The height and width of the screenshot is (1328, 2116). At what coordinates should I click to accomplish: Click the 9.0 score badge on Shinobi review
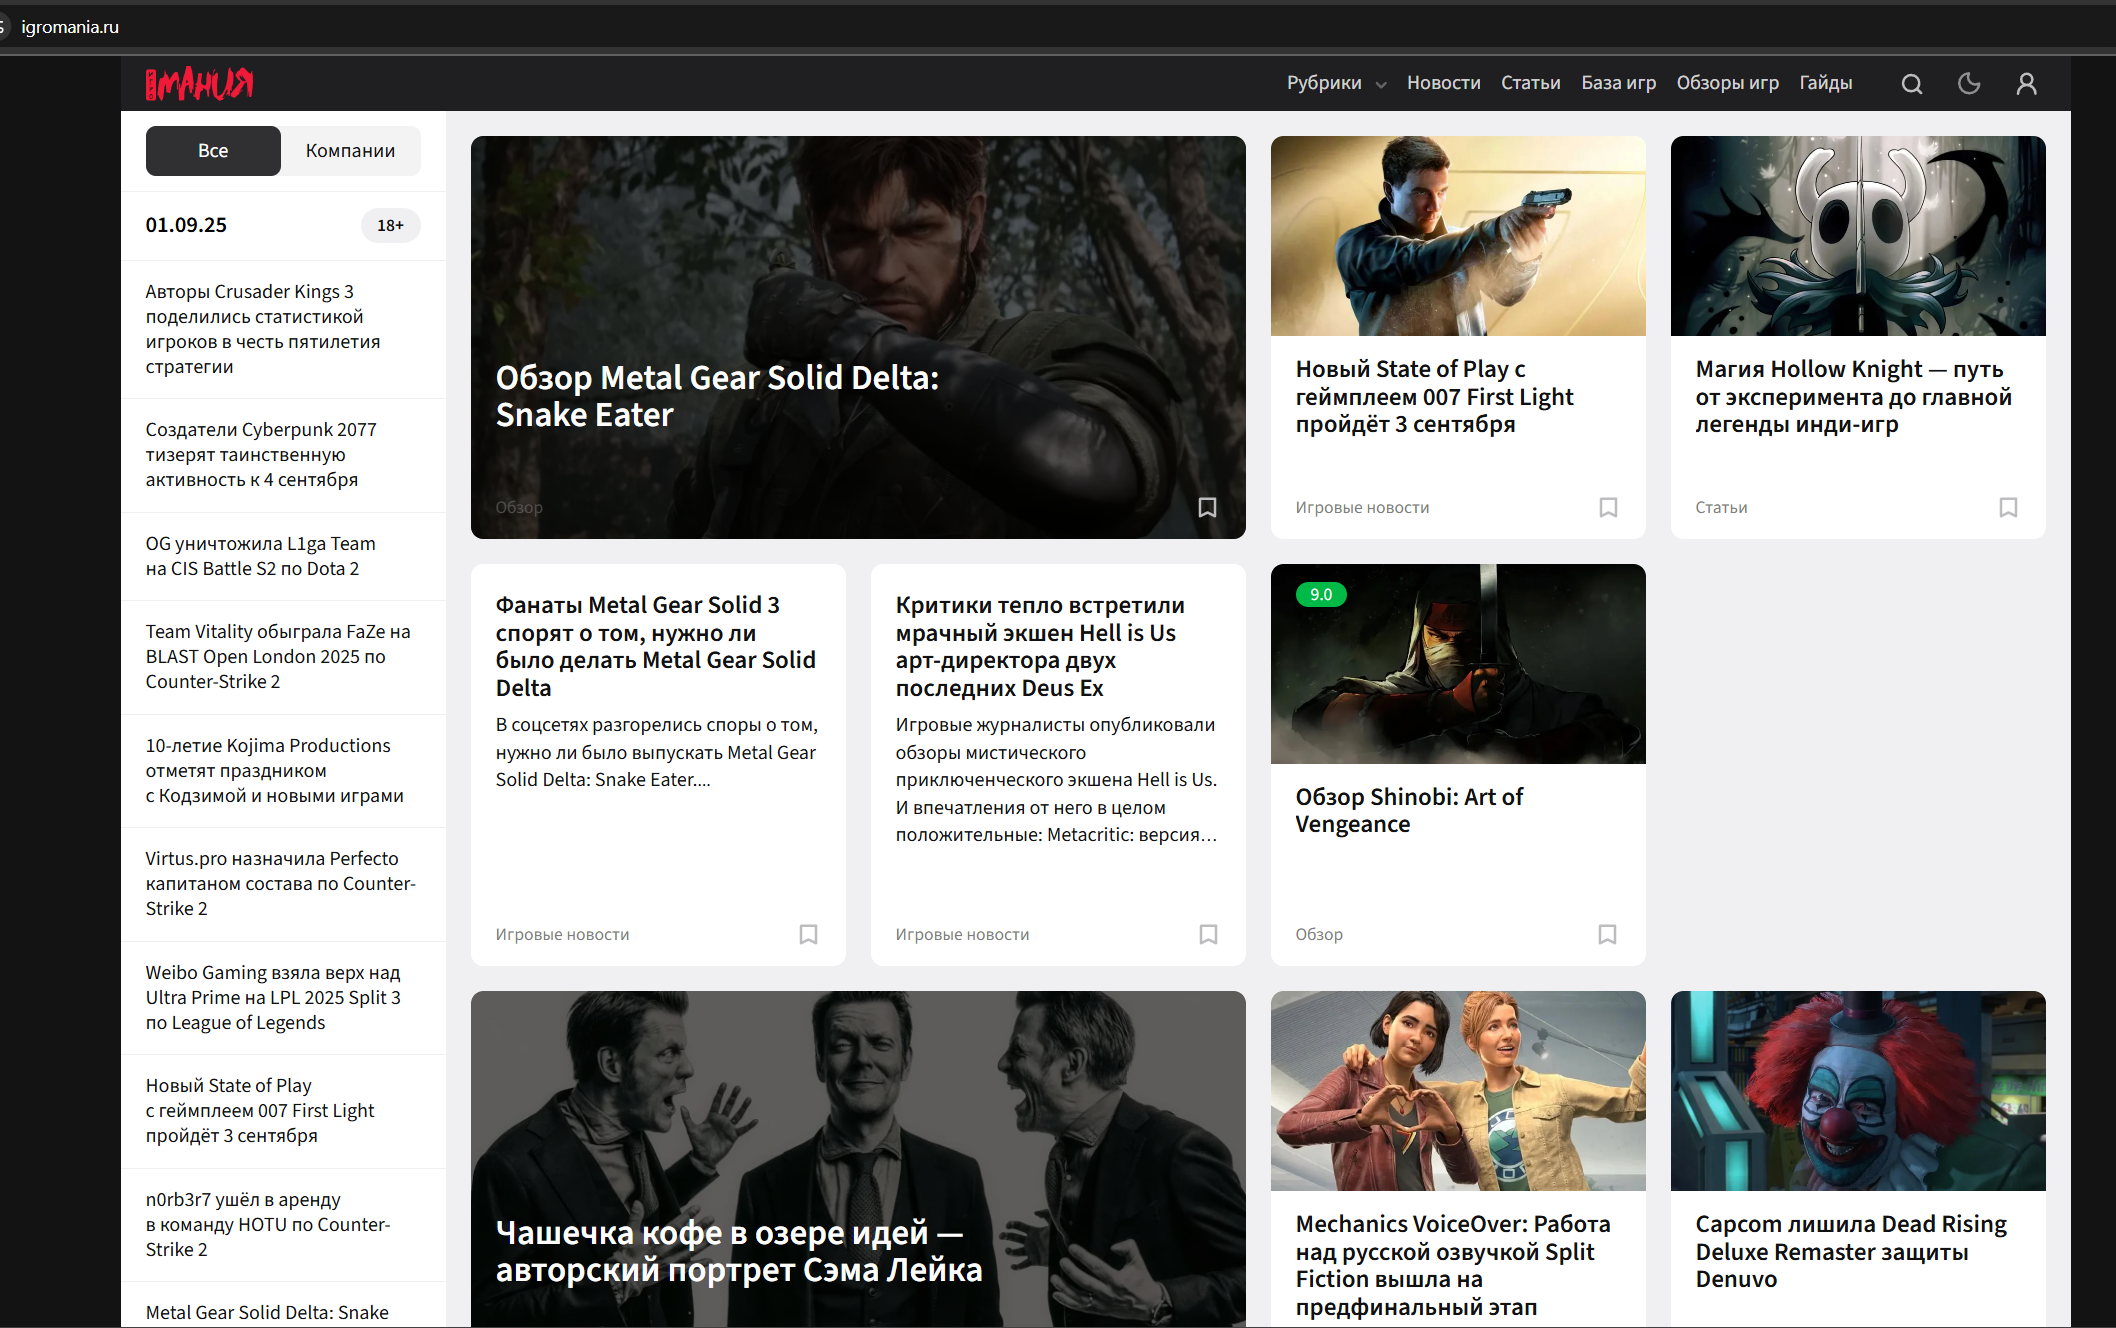point(1320,594)
